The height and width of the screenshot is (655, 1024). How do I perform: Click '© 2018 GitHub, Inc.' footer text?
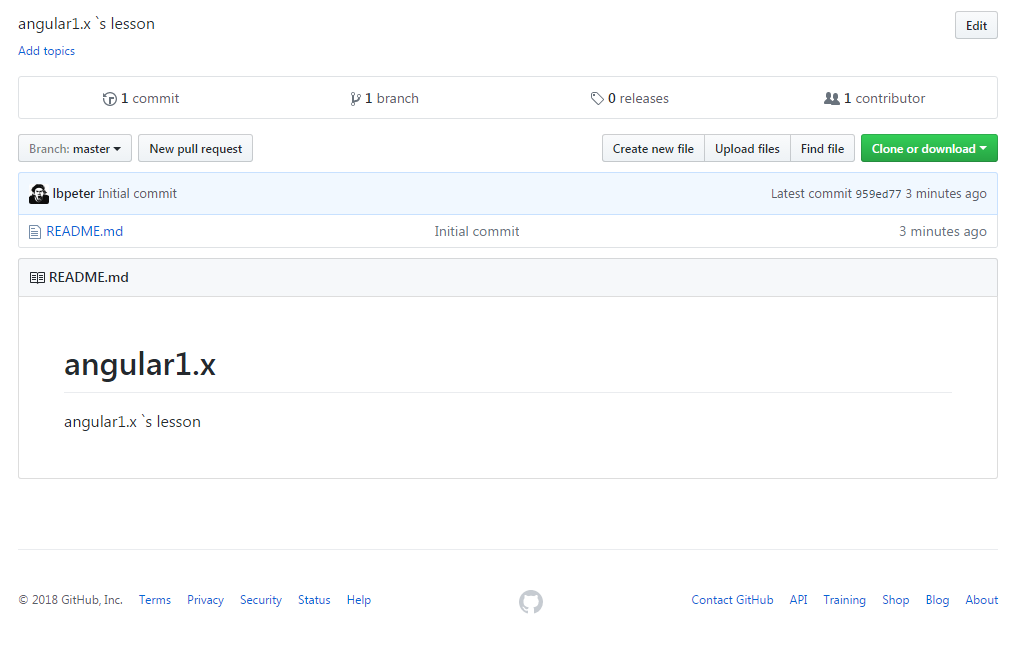click(71, 600)
